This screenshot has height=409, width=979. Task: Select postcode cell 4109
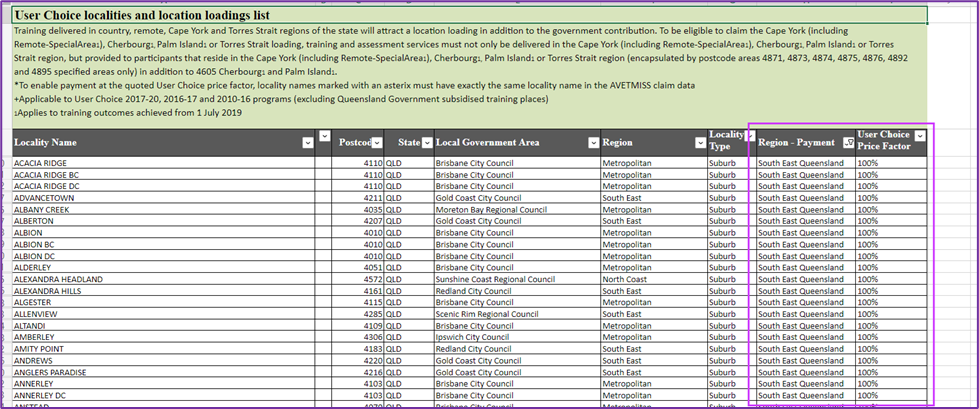tap(358, 325)
